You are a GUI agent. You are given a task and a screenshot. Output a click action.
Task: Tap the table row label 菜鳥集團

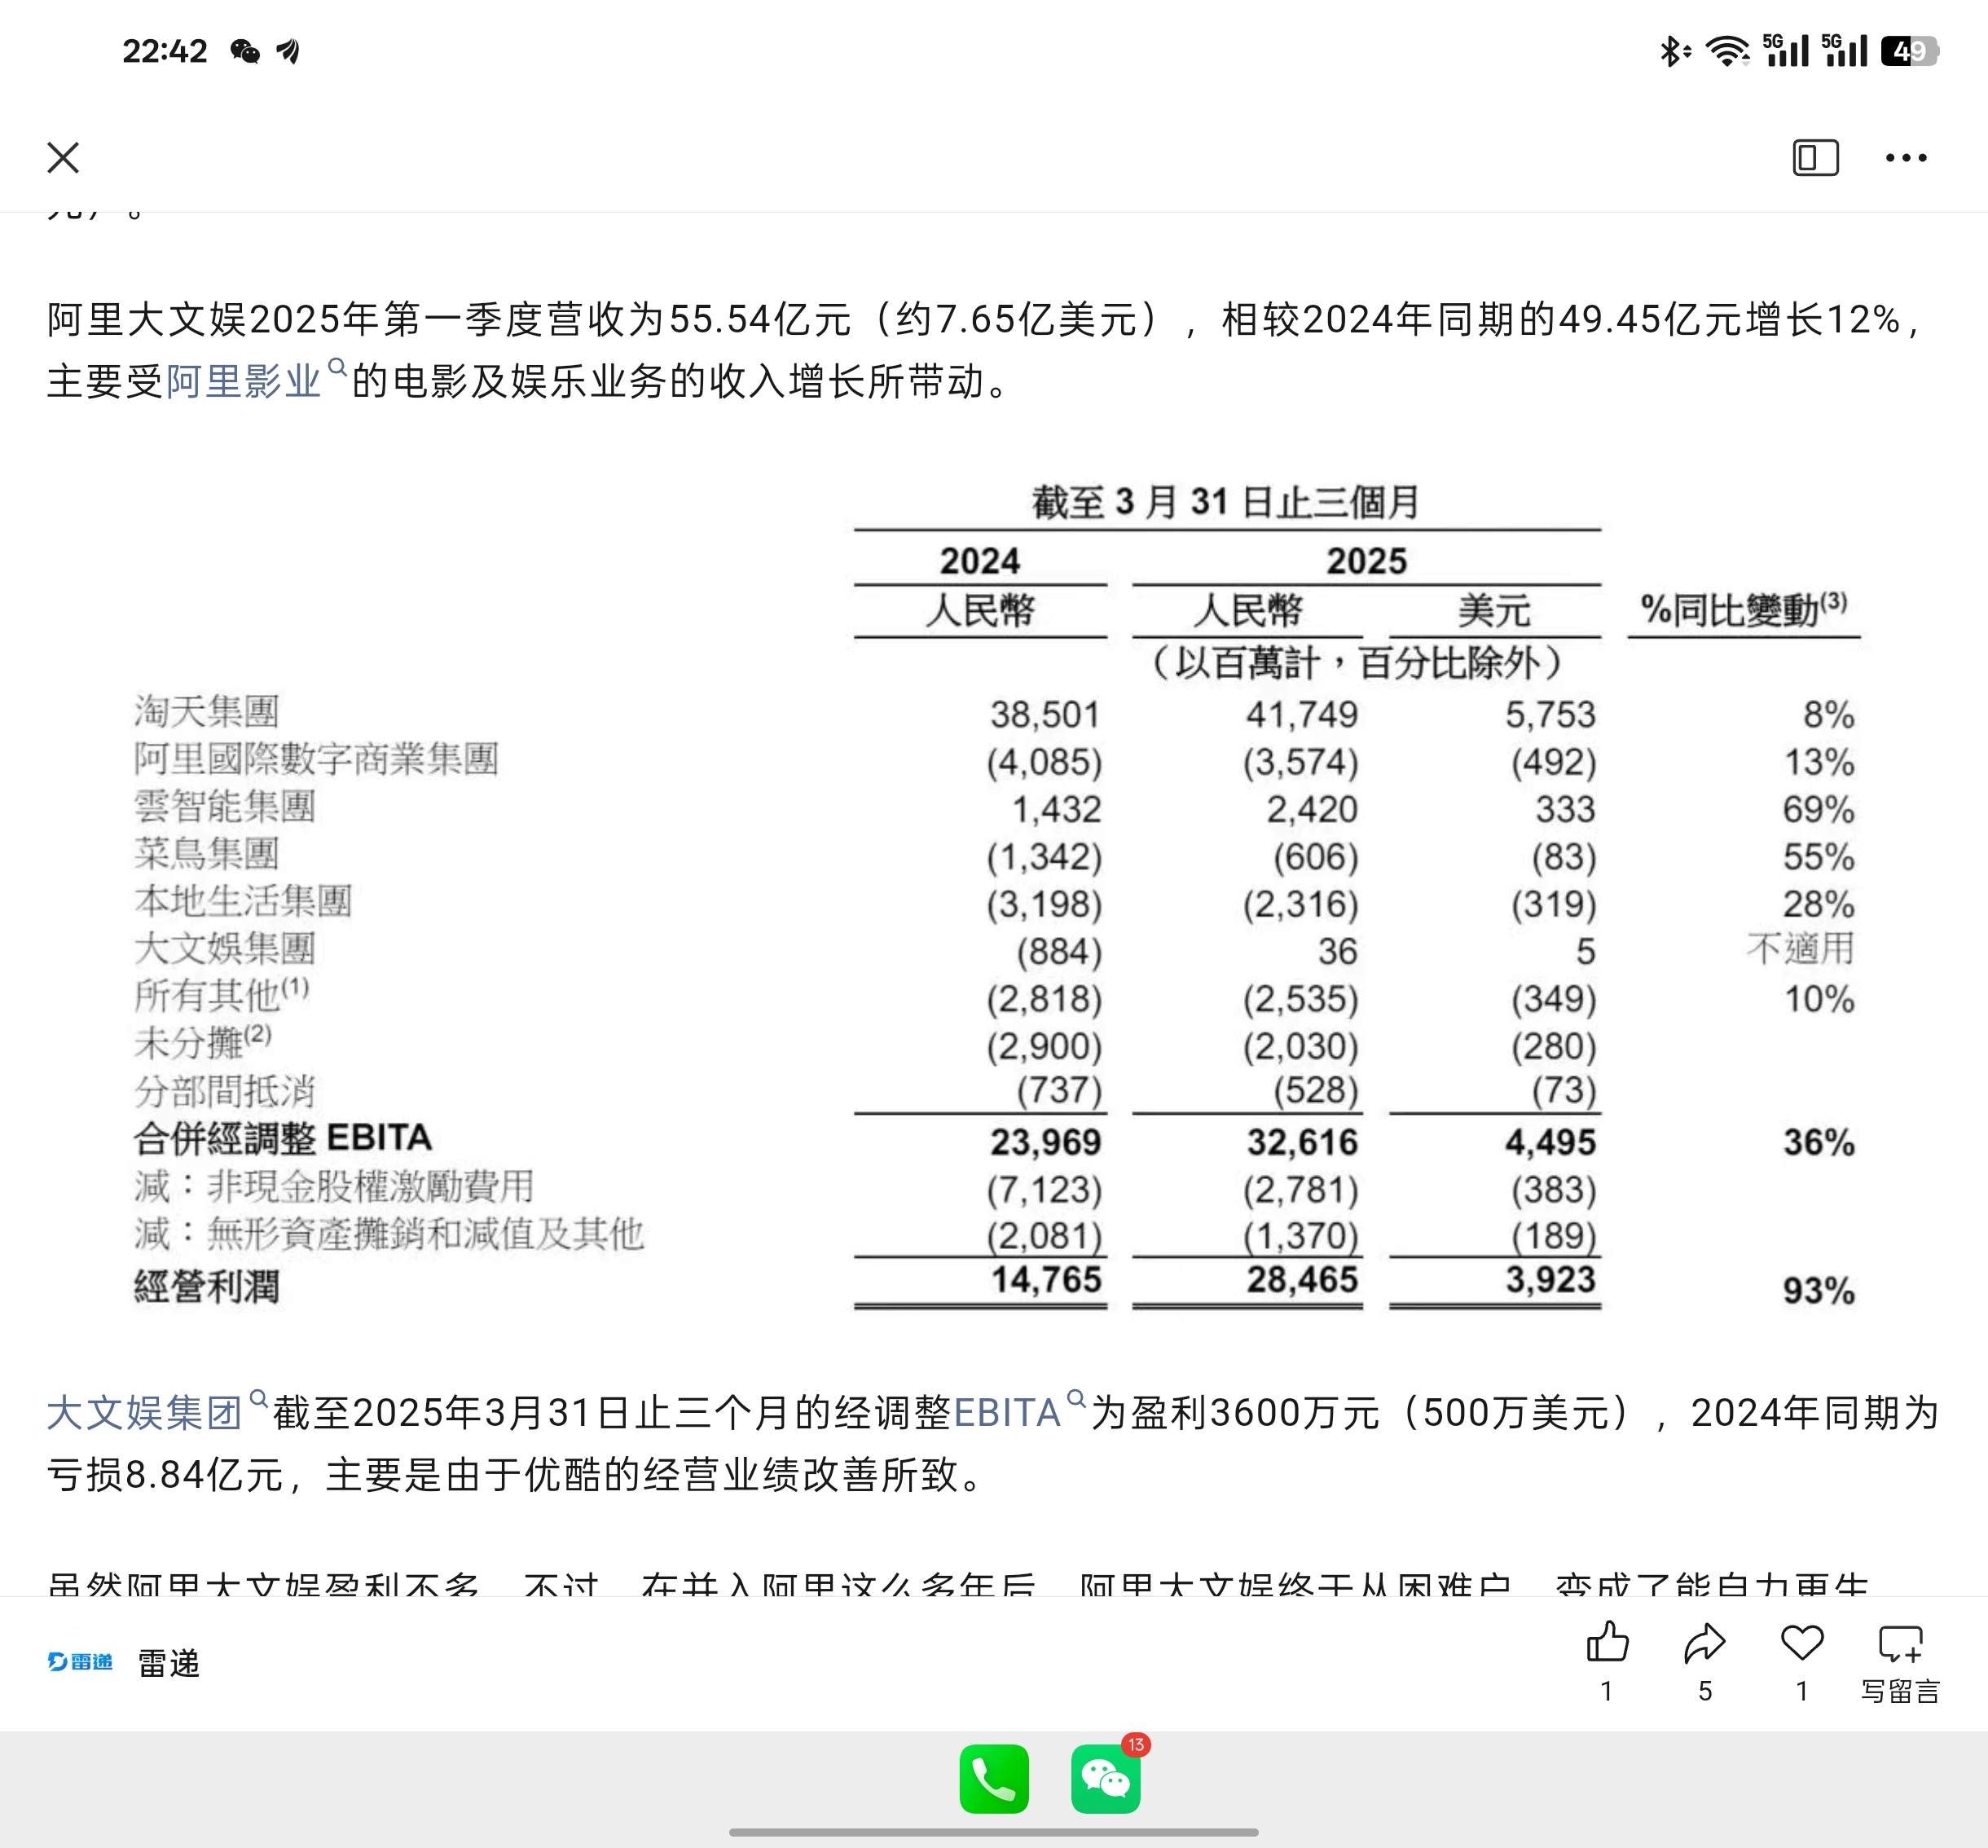(206, 853)
